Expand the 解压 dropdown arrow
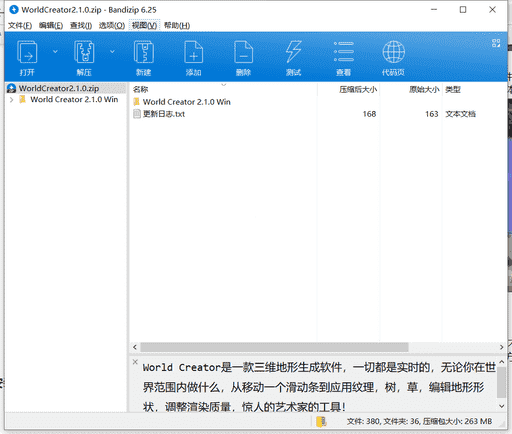 pos(112,51)
